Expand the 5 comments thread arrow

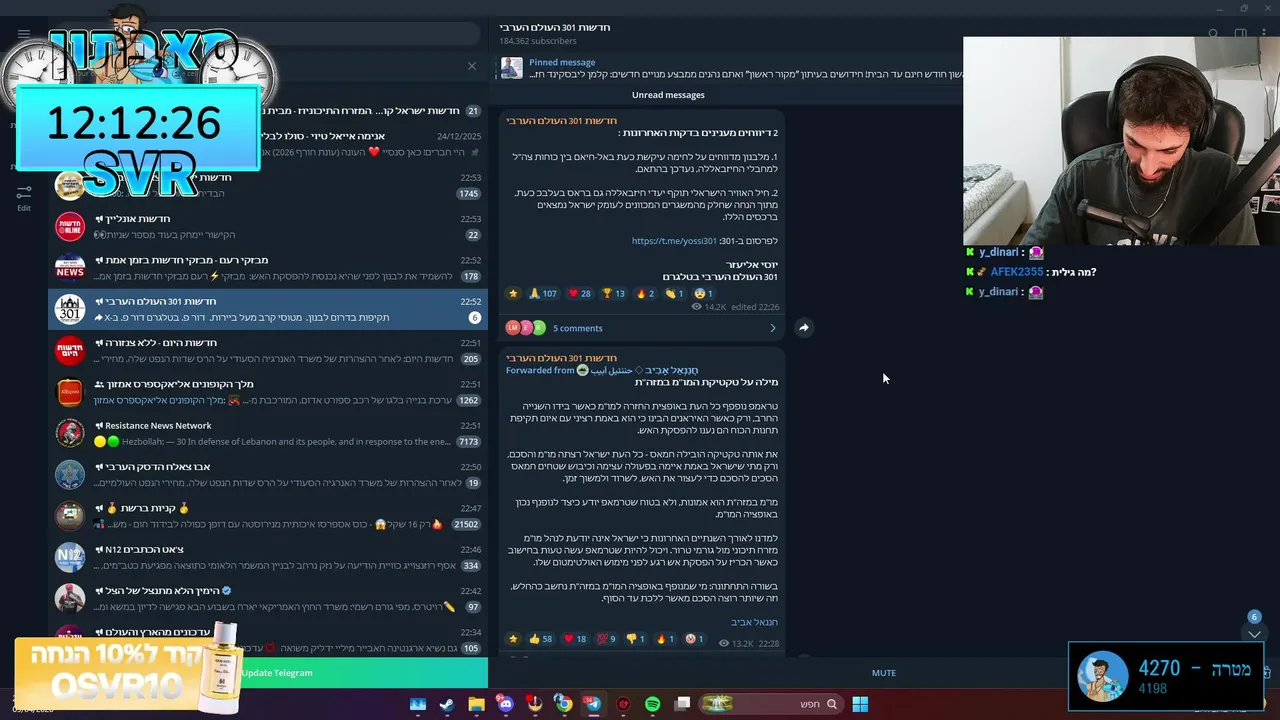point(772,328)
